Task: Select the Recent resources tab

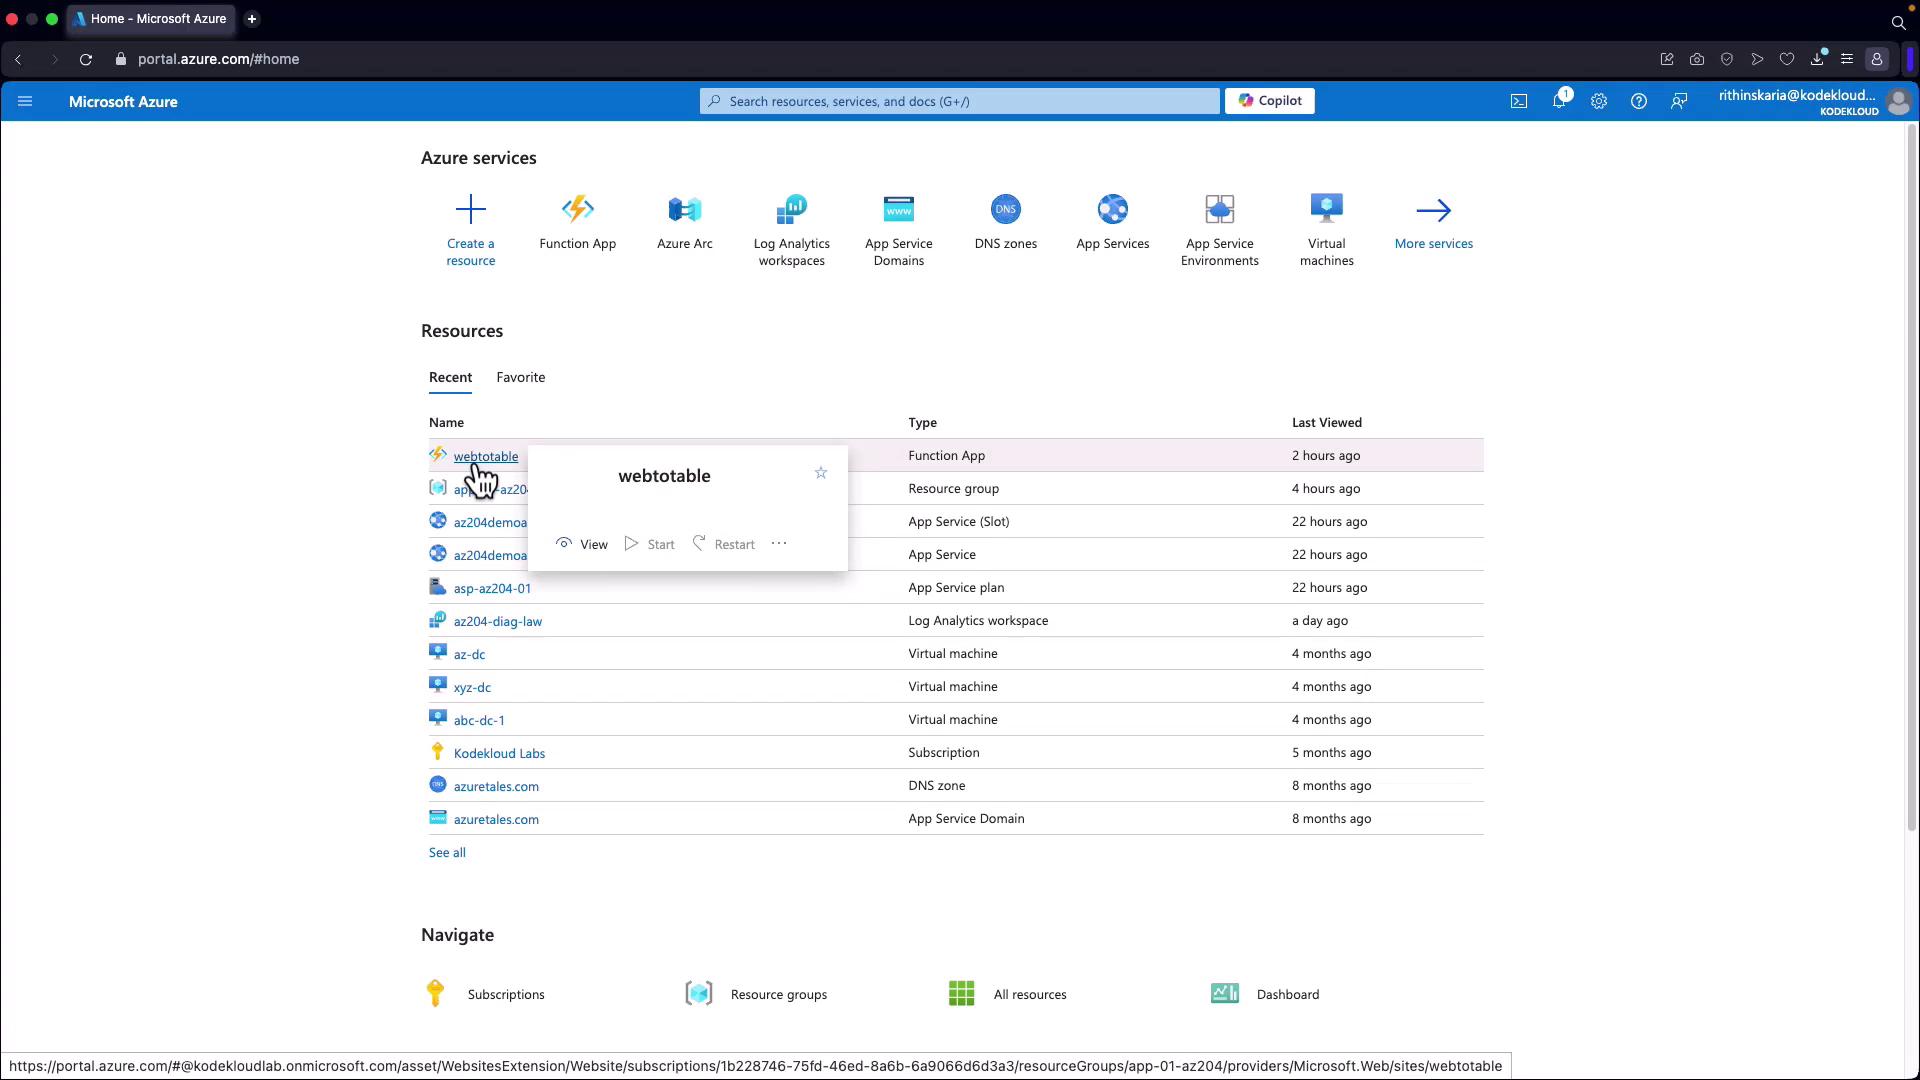Action: pyautogui.click(x=450, y=377)
